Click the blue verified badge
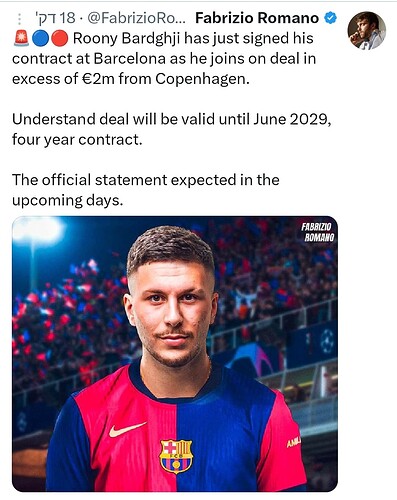 click(x=330, y=18)
